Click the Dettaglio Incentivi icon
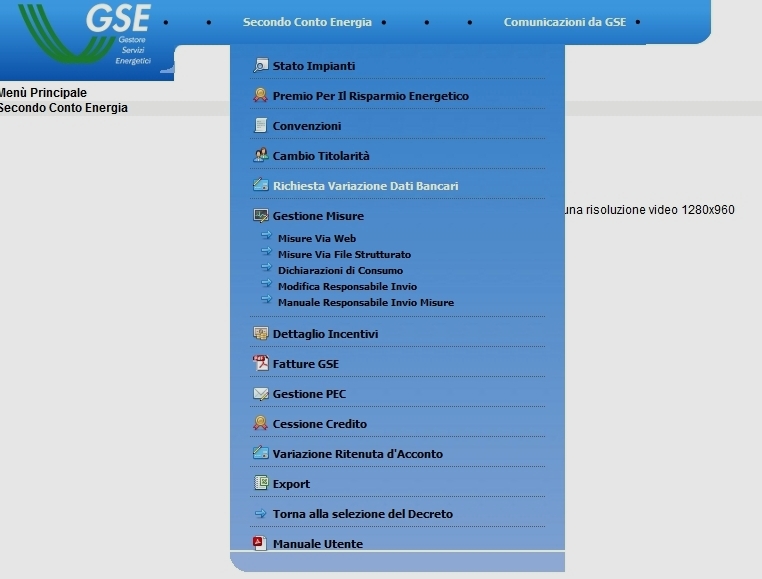Image resolution: width=762 pixels, height=579 pixels. (260, 333)
